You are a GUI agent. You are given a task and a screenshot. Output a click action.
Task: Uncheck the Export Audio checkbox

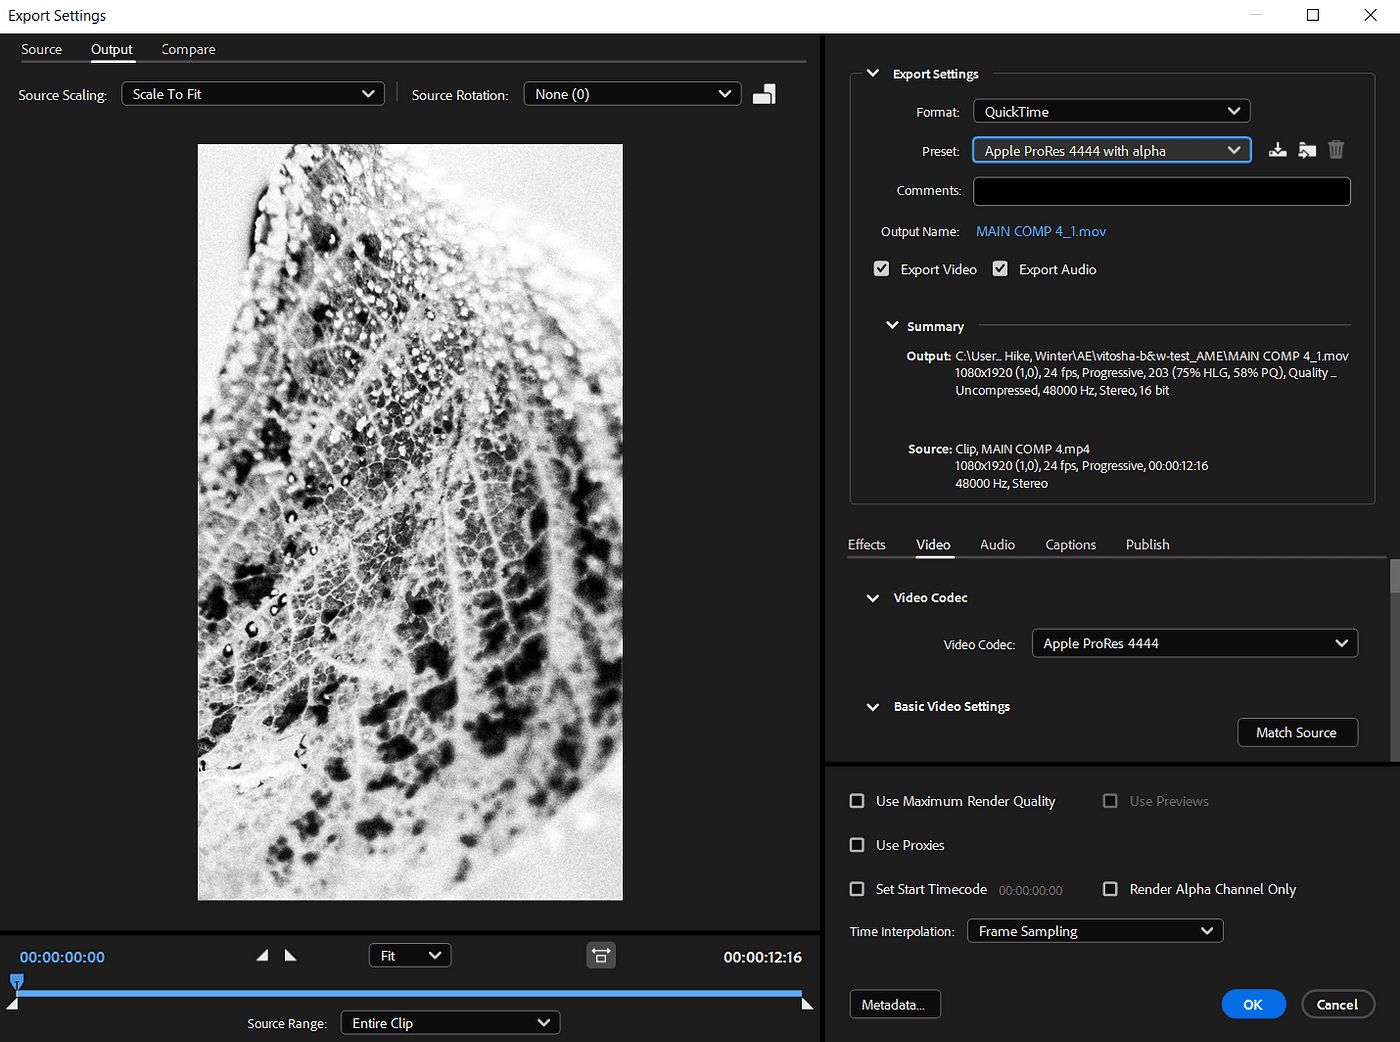pyautogui.click(x=1000, y=269)
